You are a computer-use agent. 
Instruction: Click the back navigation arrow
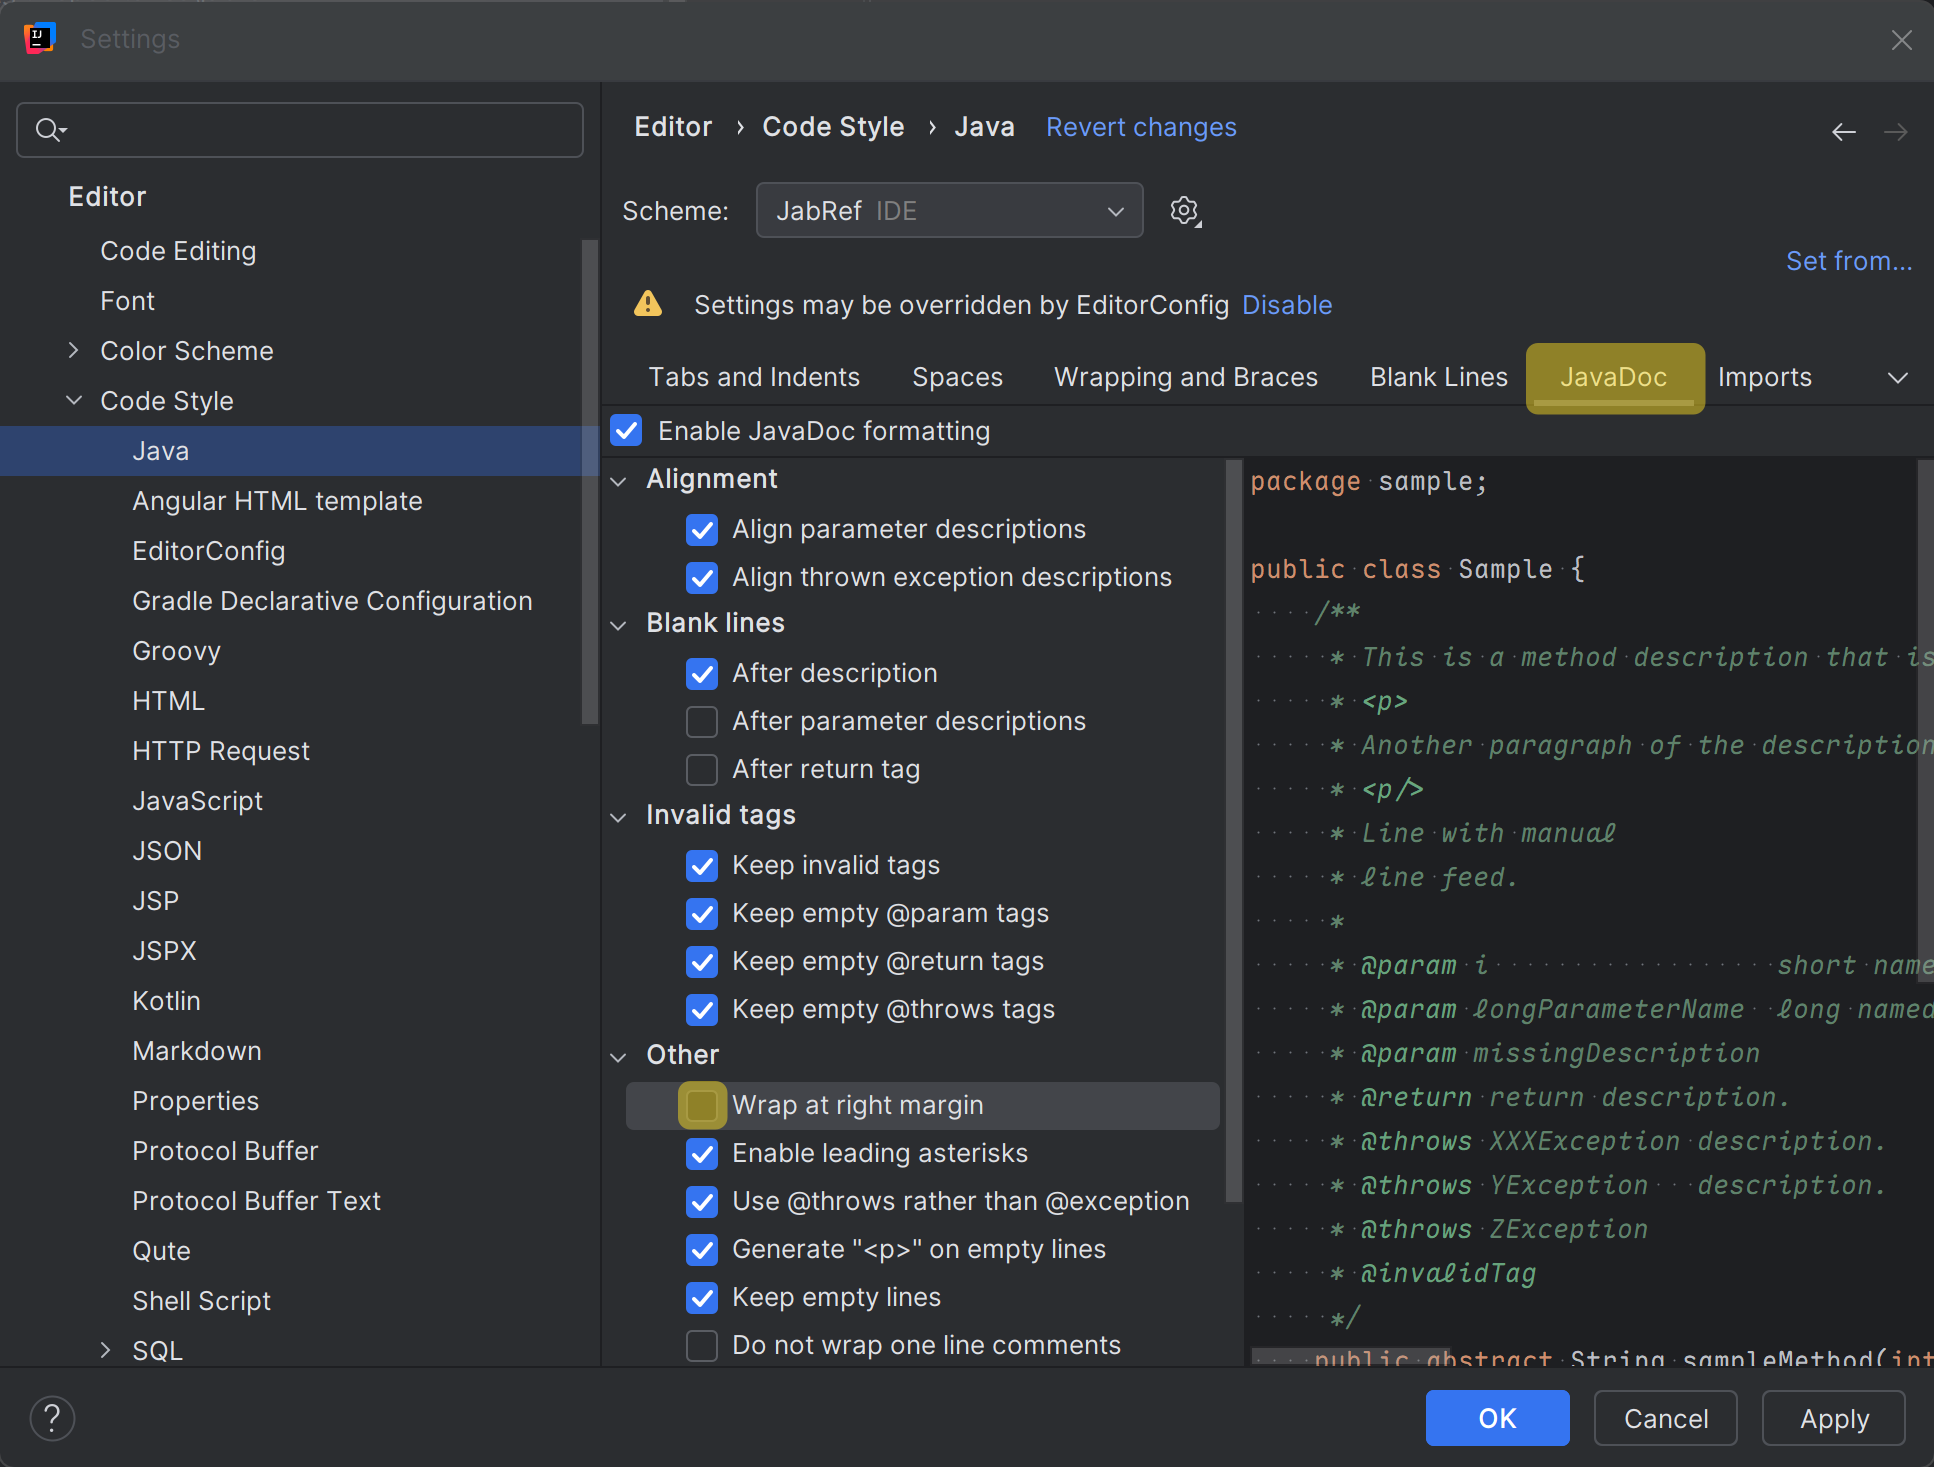(1844, 132)
